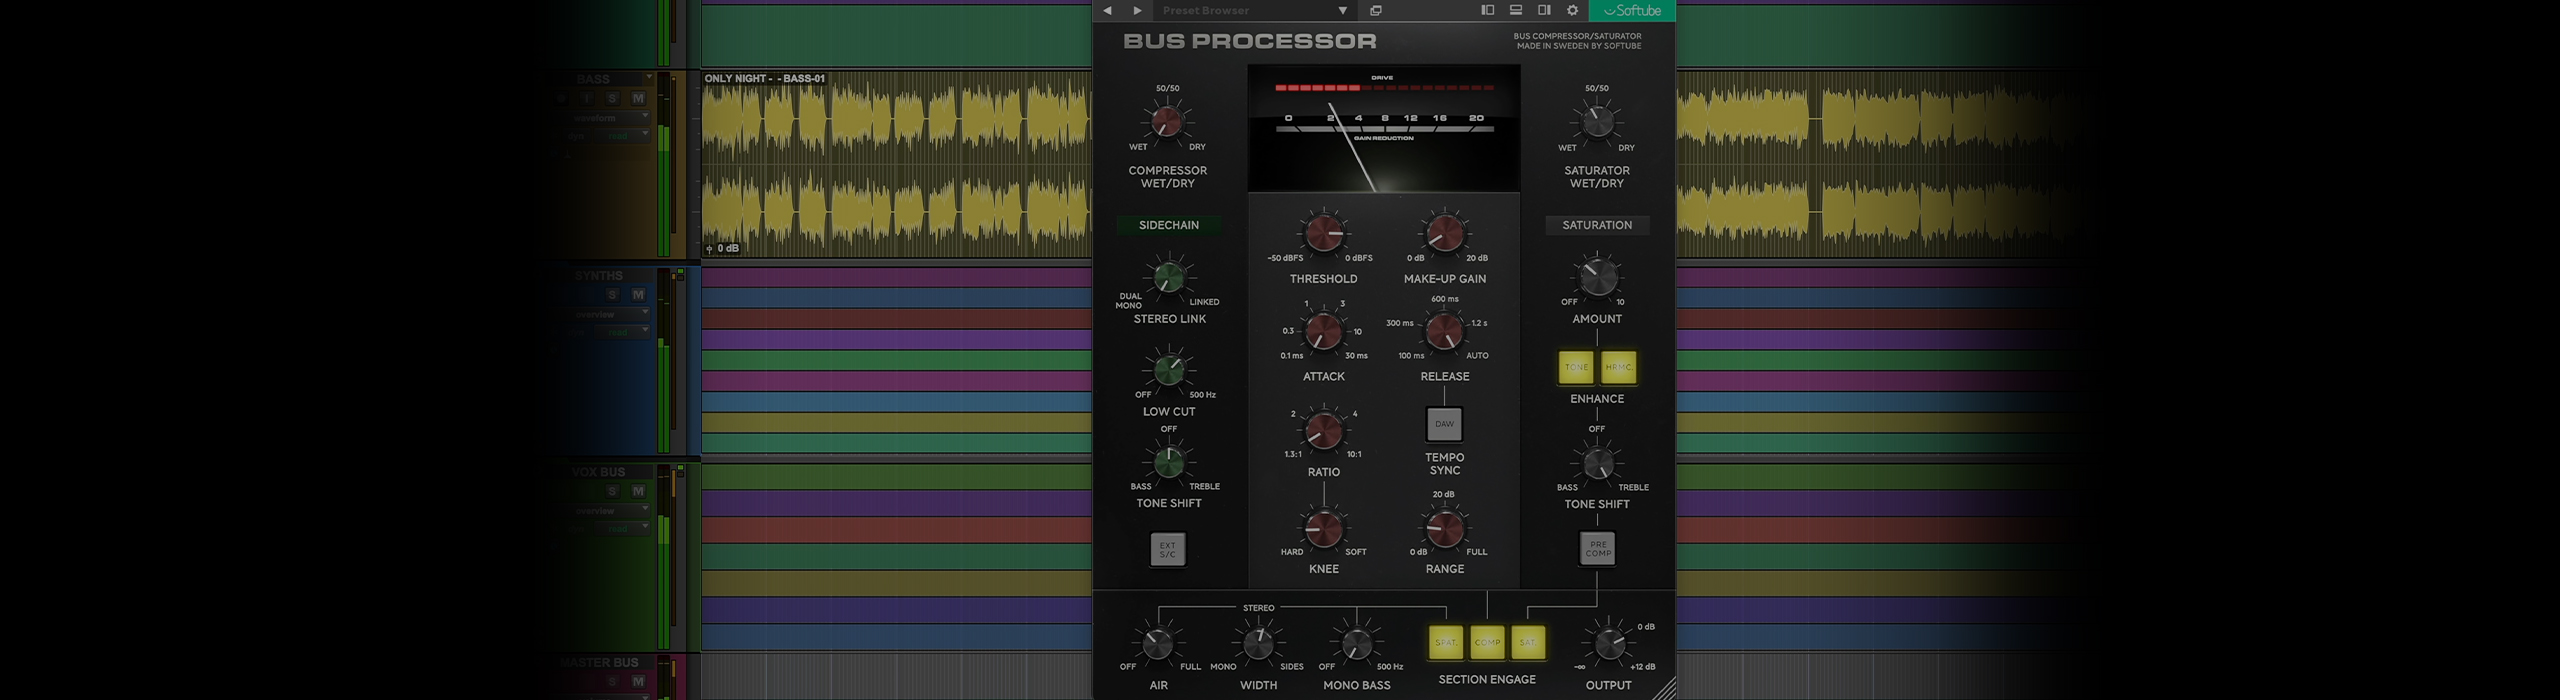2560x700 pixels.
Task: Toggle the EXT S/C sidechain button
Action: point(1167,550)
